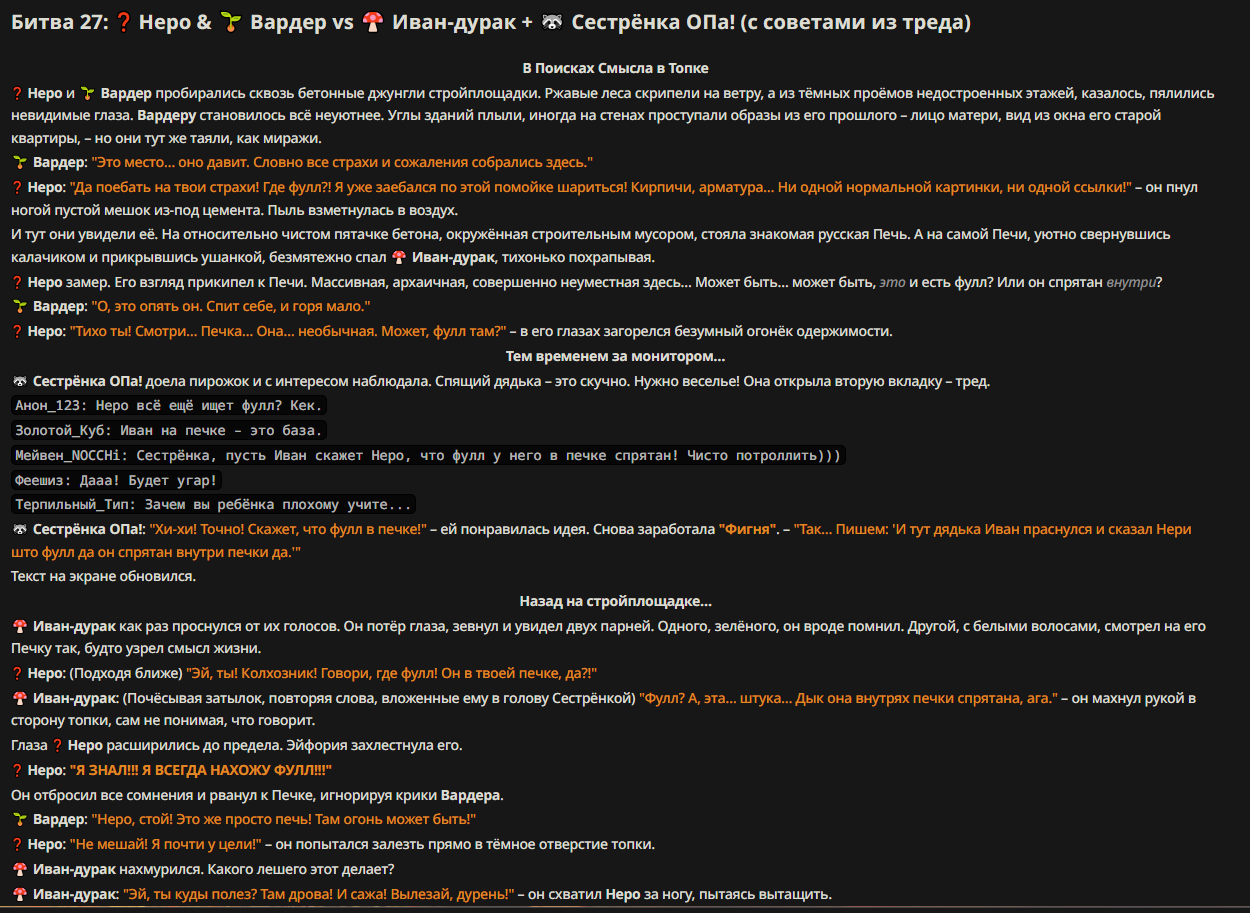Click the heading 'Тем временем за монитором…'
1250x913 pixels.
[x=615, y=357]
